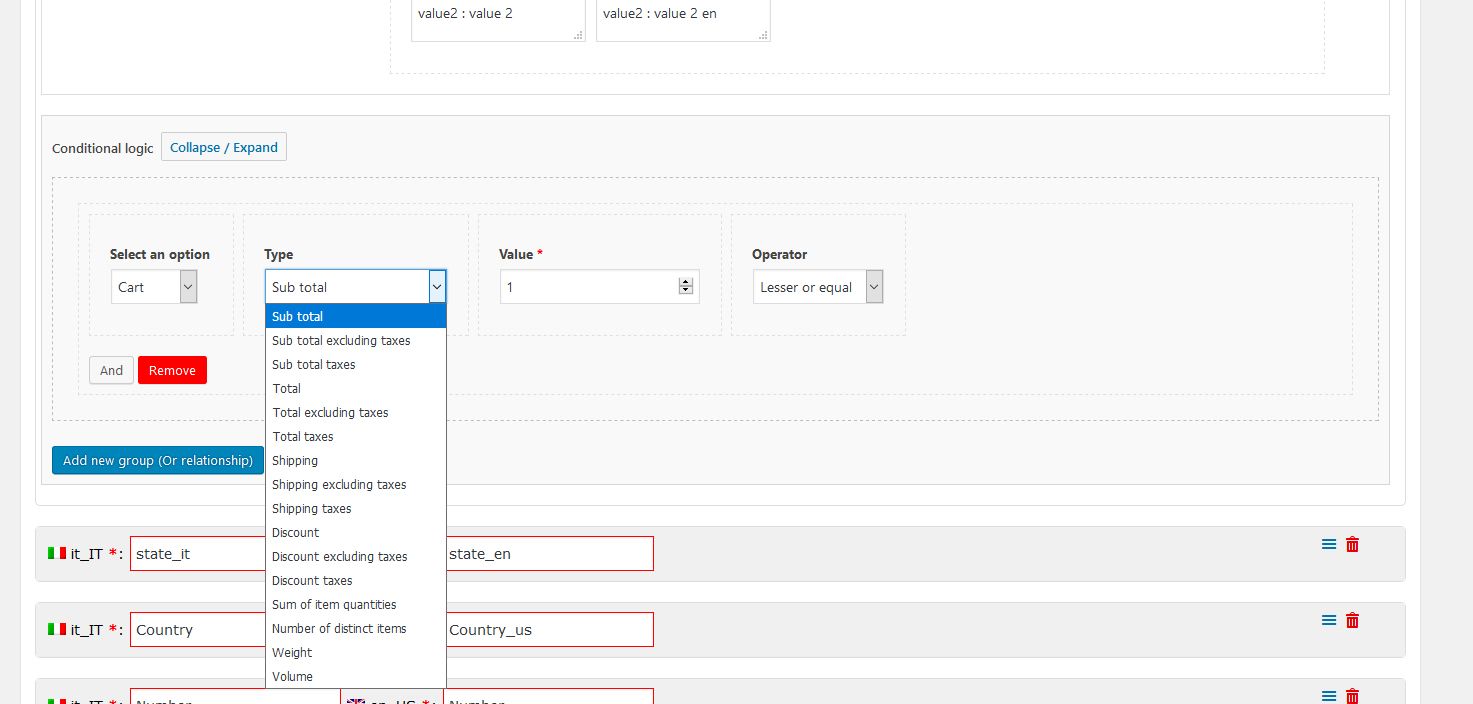1473x704 pixels.
Task: Click 'Add new group (Or relationship)' button
Action: (x=158, y=460)
